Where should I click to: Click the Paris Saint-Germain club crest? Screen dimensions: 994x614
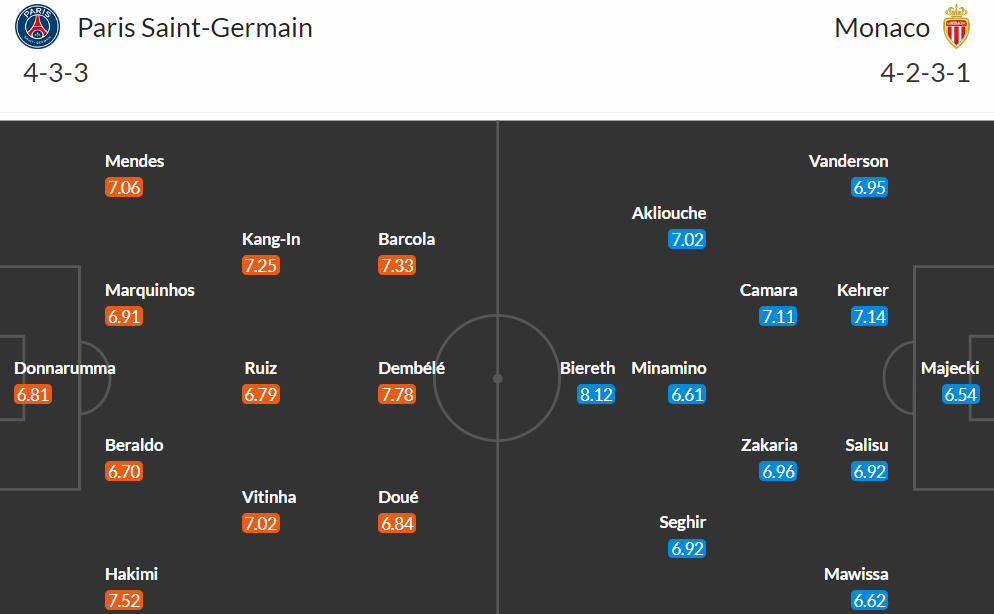[37, 27]
